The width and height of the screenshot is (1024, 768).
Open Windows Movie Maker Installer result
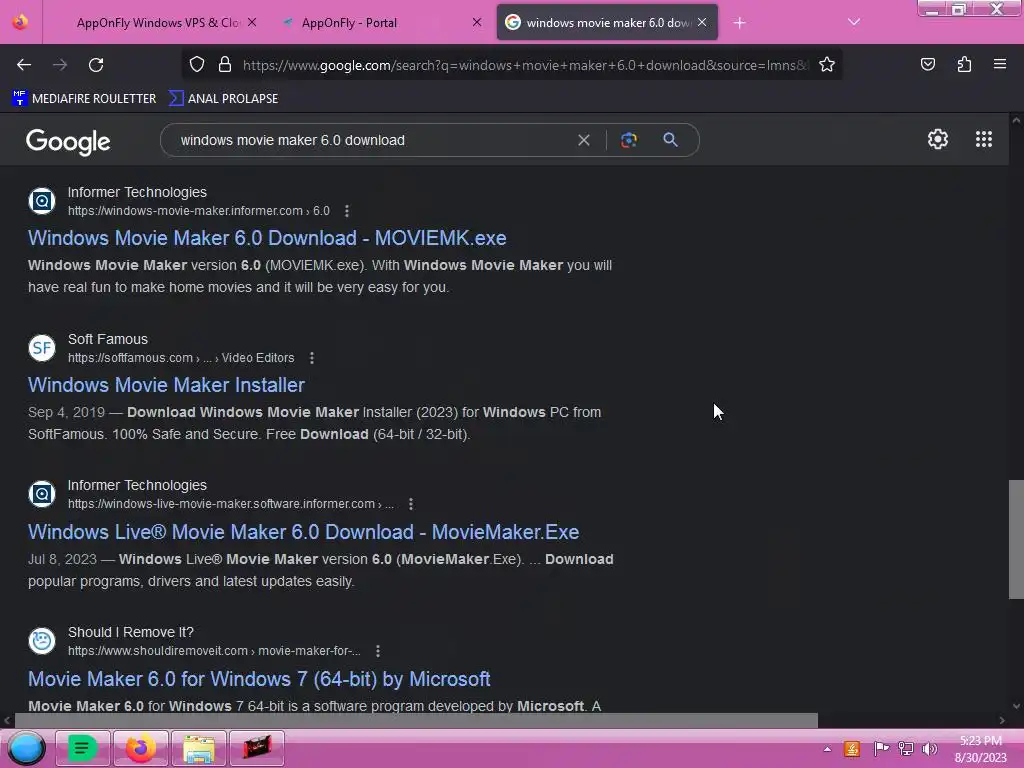click(x=166, y=385)
